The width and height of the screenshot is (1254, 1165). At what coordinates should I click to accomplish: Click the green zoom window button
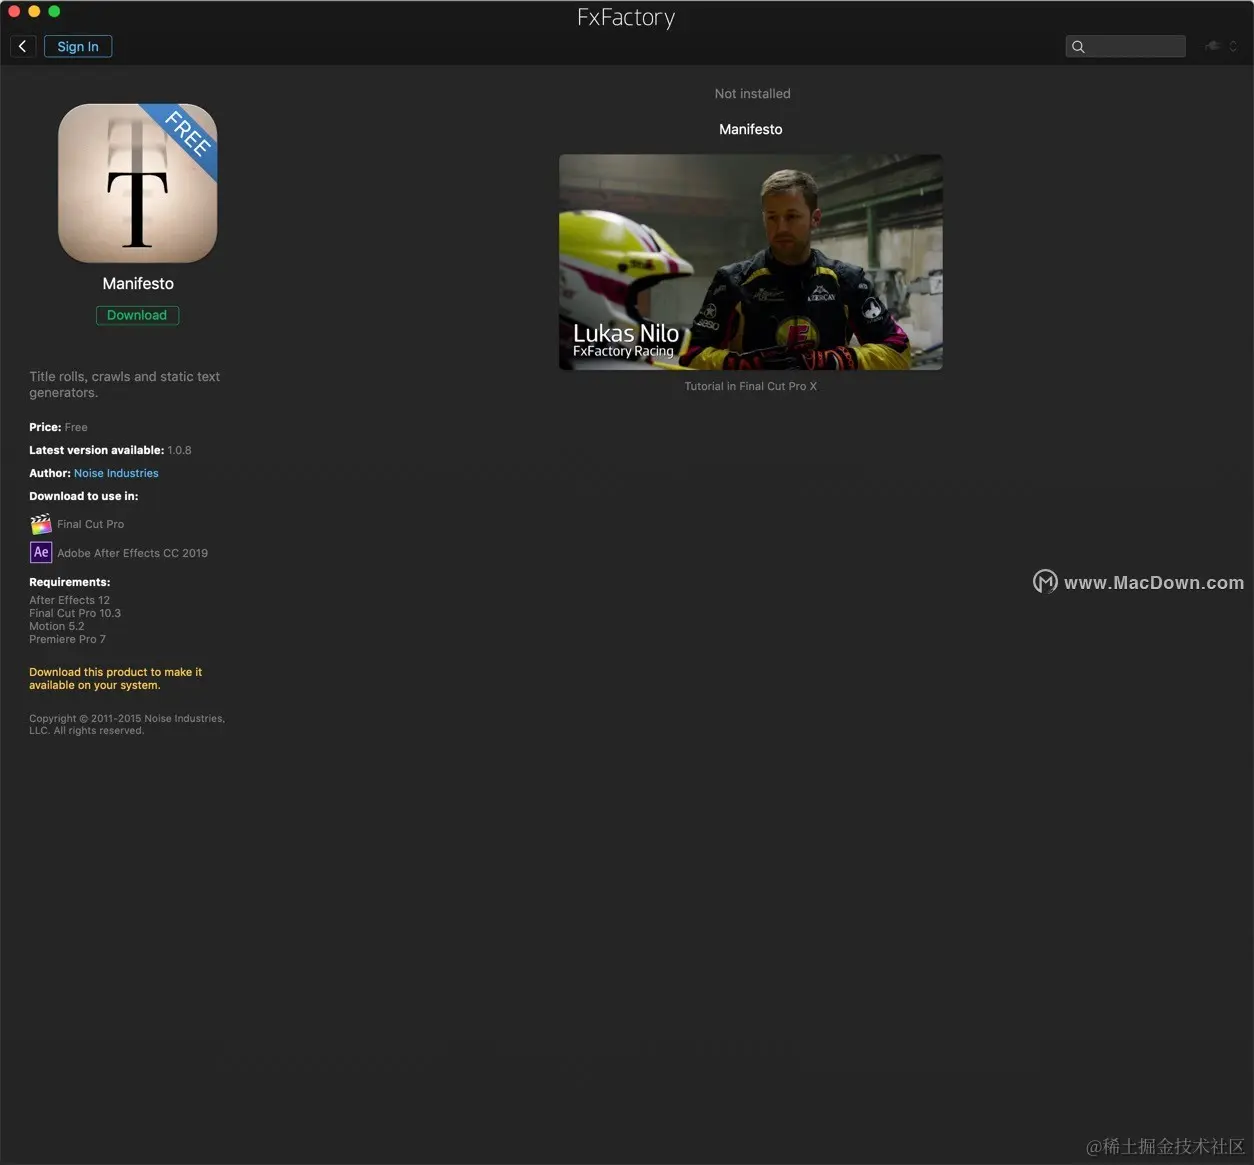click(x=54, y=11)
